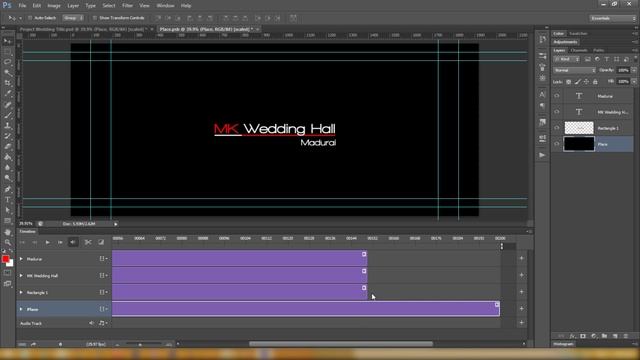Image resolution: width=640 pixels, height=360 pixels.
Task: Open the Actions panel play icon
Action: click(542, 155)
